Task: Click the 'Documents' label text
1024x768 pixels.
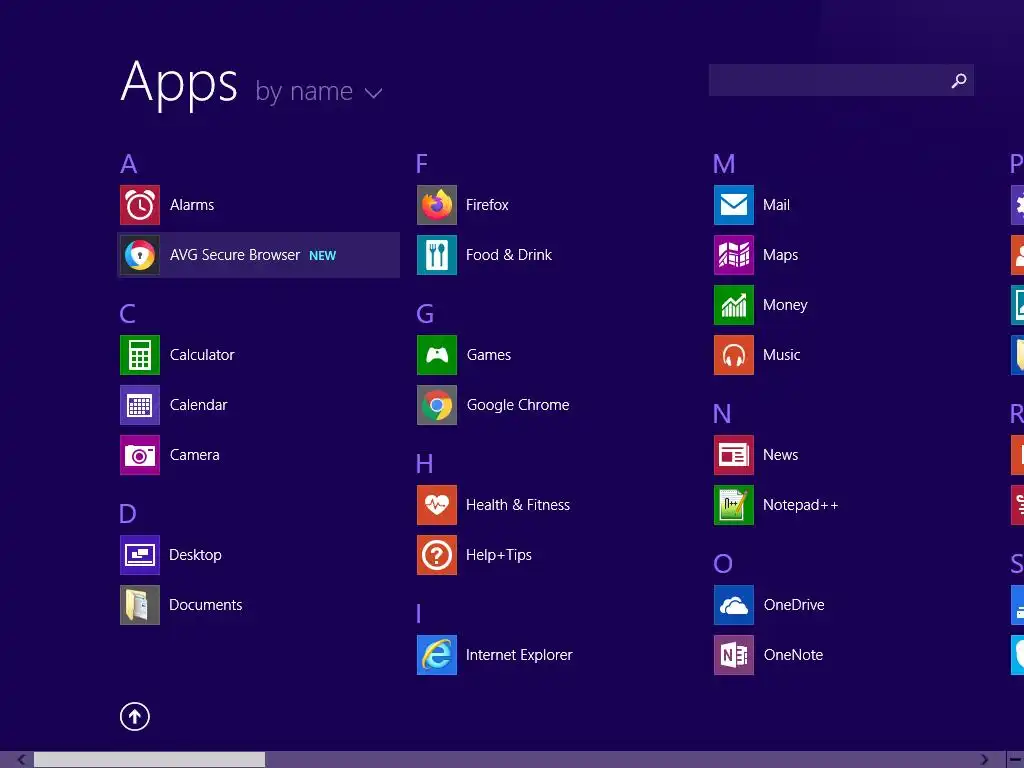Action: (x=206, y=605)
